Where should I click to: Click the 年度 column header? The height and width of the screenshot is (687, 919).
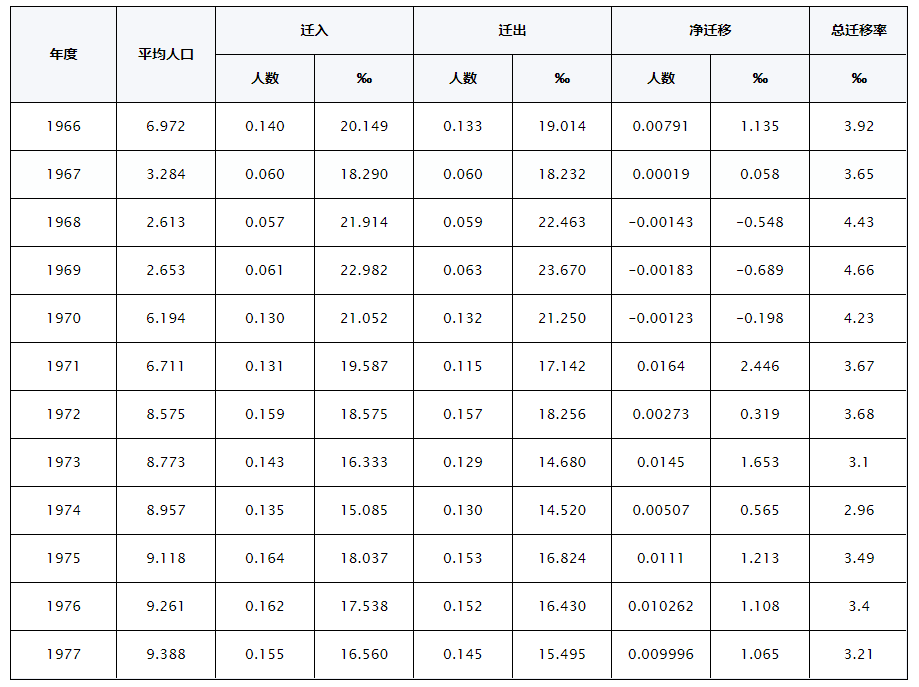pyautogui.click(x=63, y=54)
